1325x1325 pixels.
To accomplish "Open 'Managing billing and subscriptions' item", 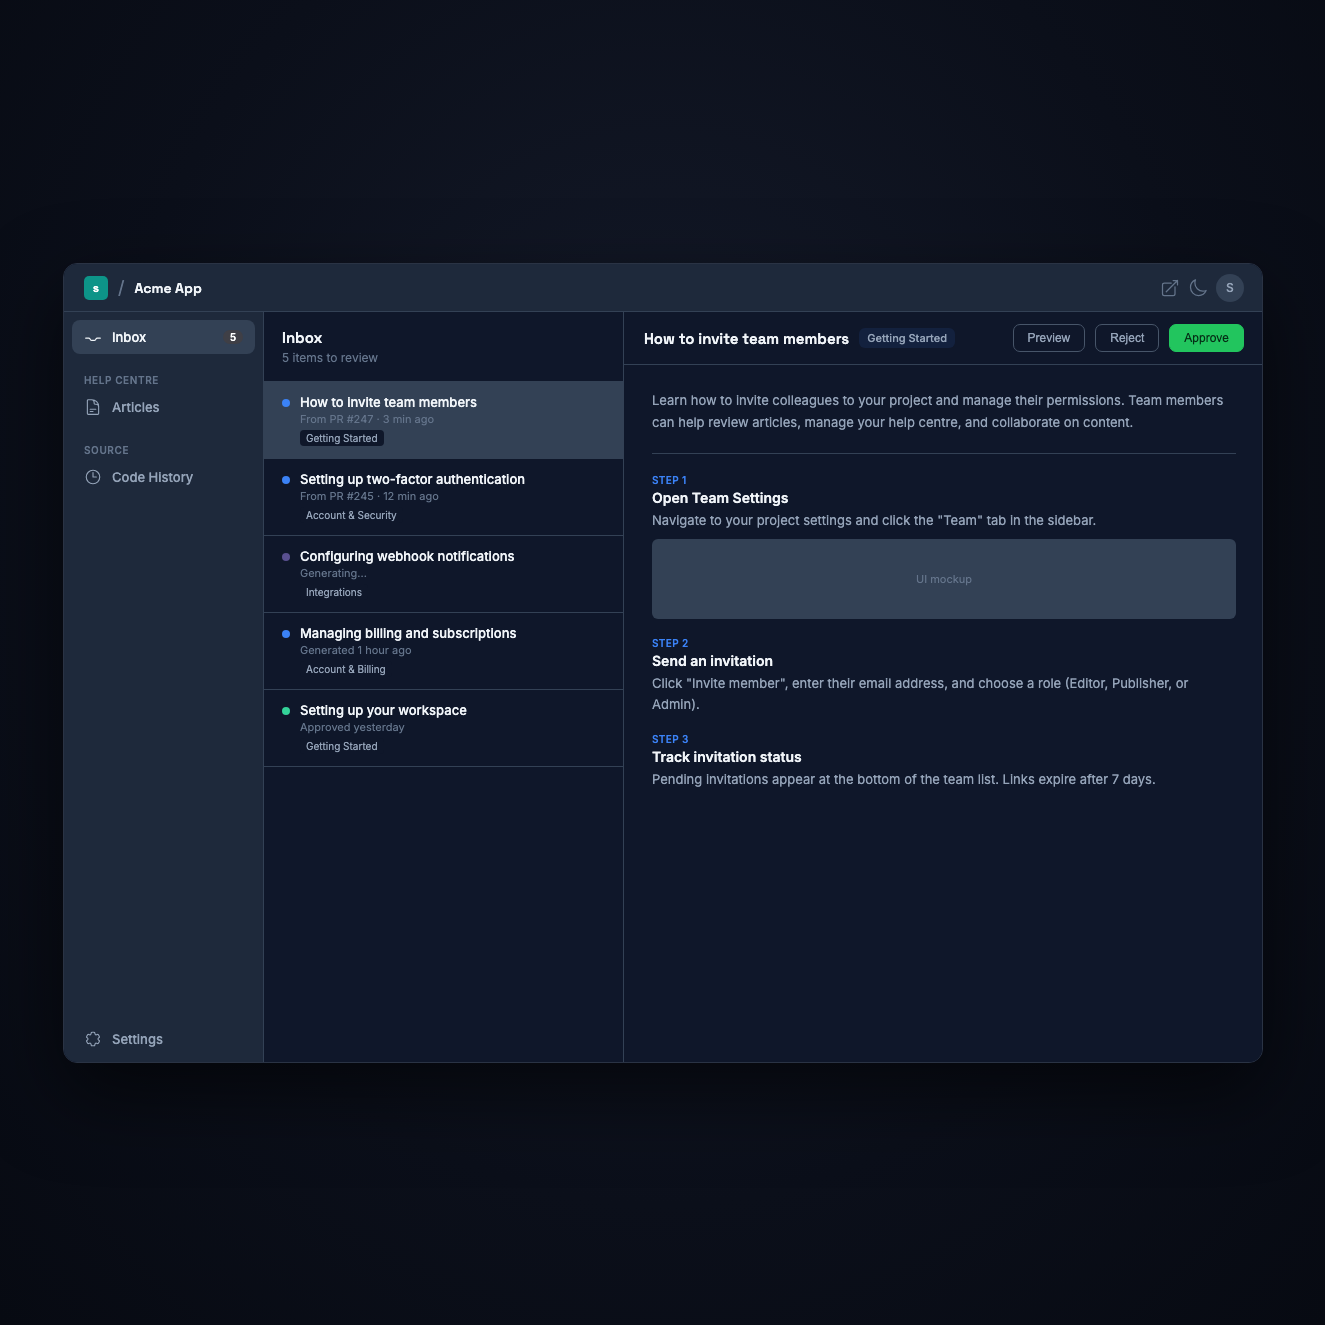I will point(443,651).
